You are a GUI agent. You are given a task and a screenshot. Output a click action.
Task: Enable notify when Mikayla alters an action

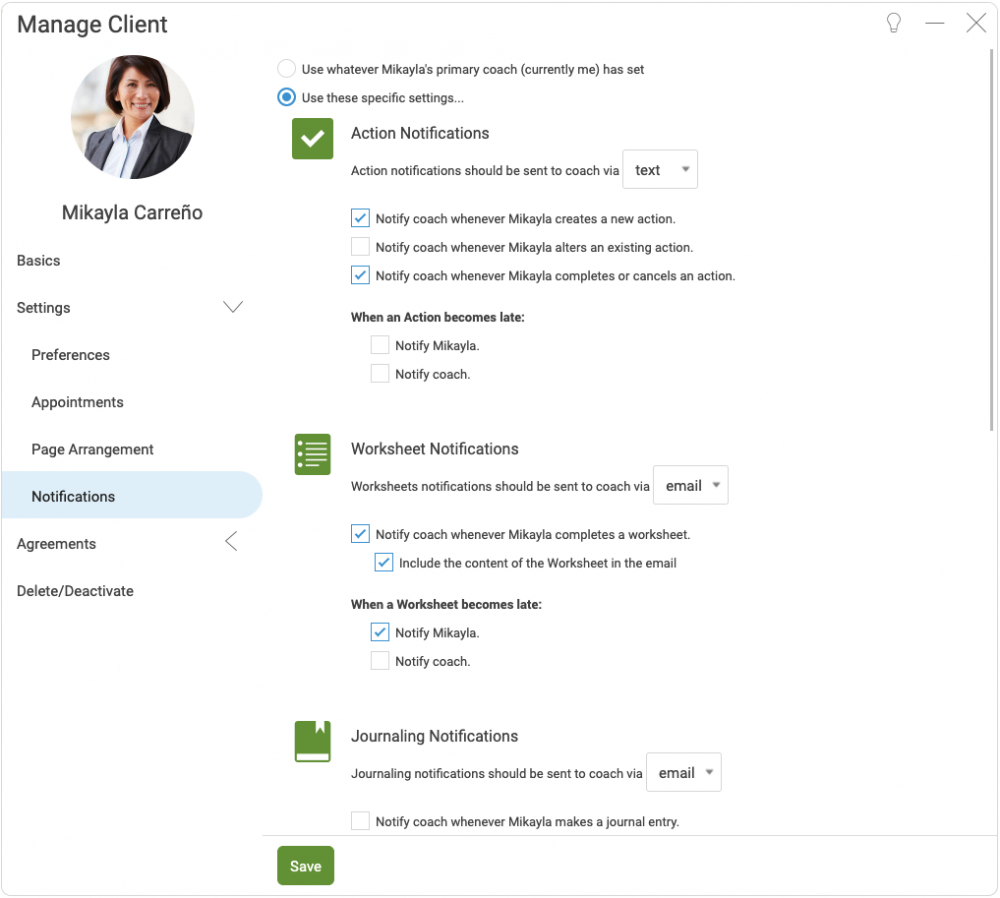pyautogui.click(x=360, y=246)
